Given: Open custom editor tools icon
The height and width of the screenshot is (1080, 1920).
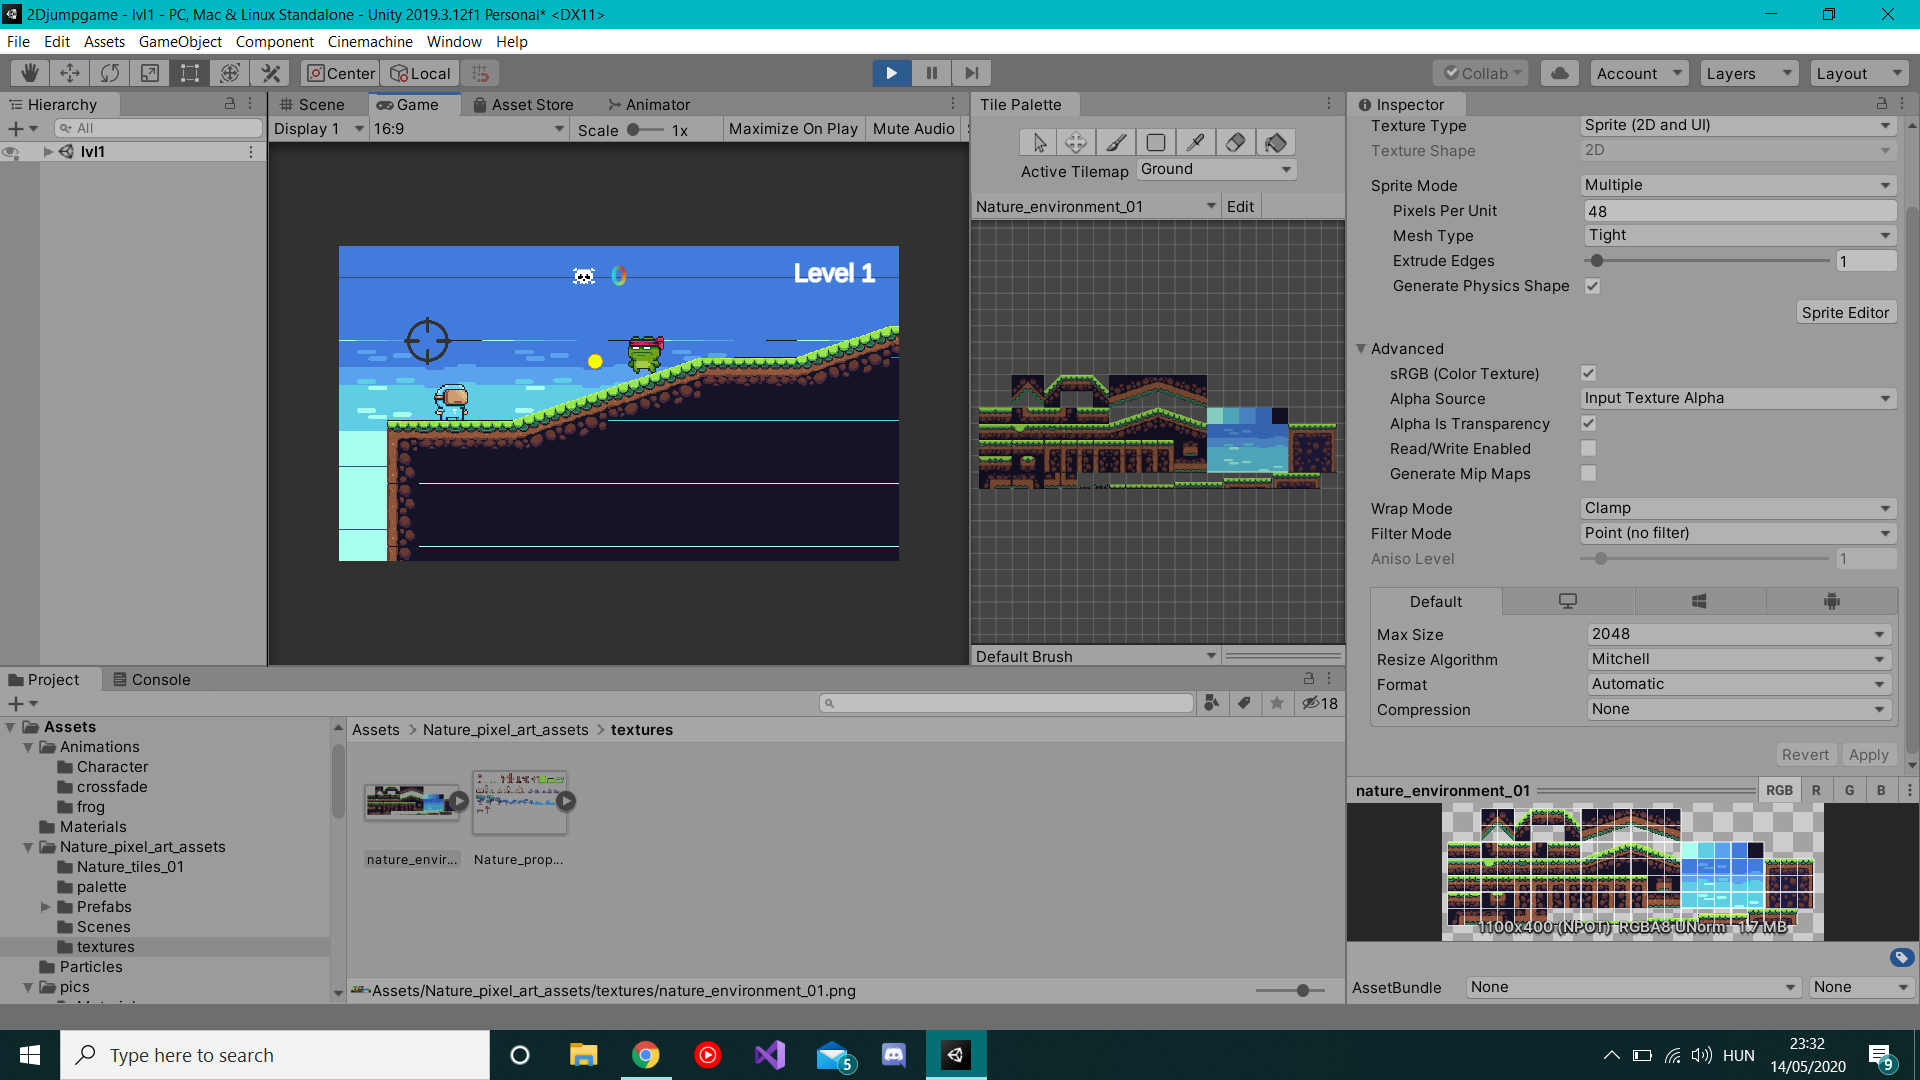Looking at the screenshot, I should click(270, 73).
